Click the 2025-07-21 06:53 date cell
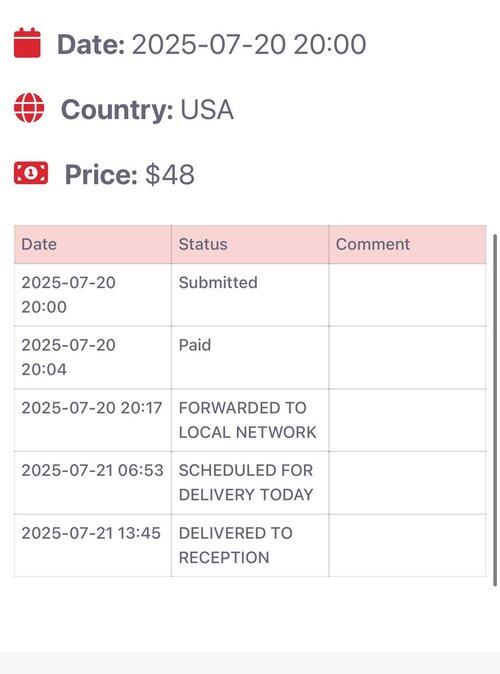Screen dimensions: 500x674 [93, 483]
